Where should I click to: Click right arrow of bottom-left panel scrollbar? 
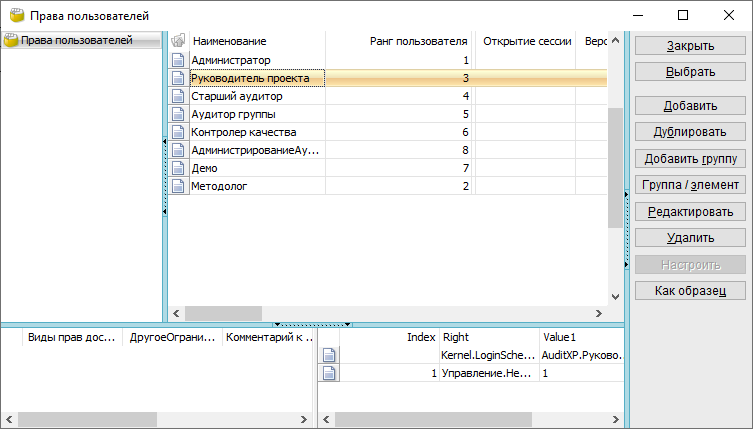[304, 419]
